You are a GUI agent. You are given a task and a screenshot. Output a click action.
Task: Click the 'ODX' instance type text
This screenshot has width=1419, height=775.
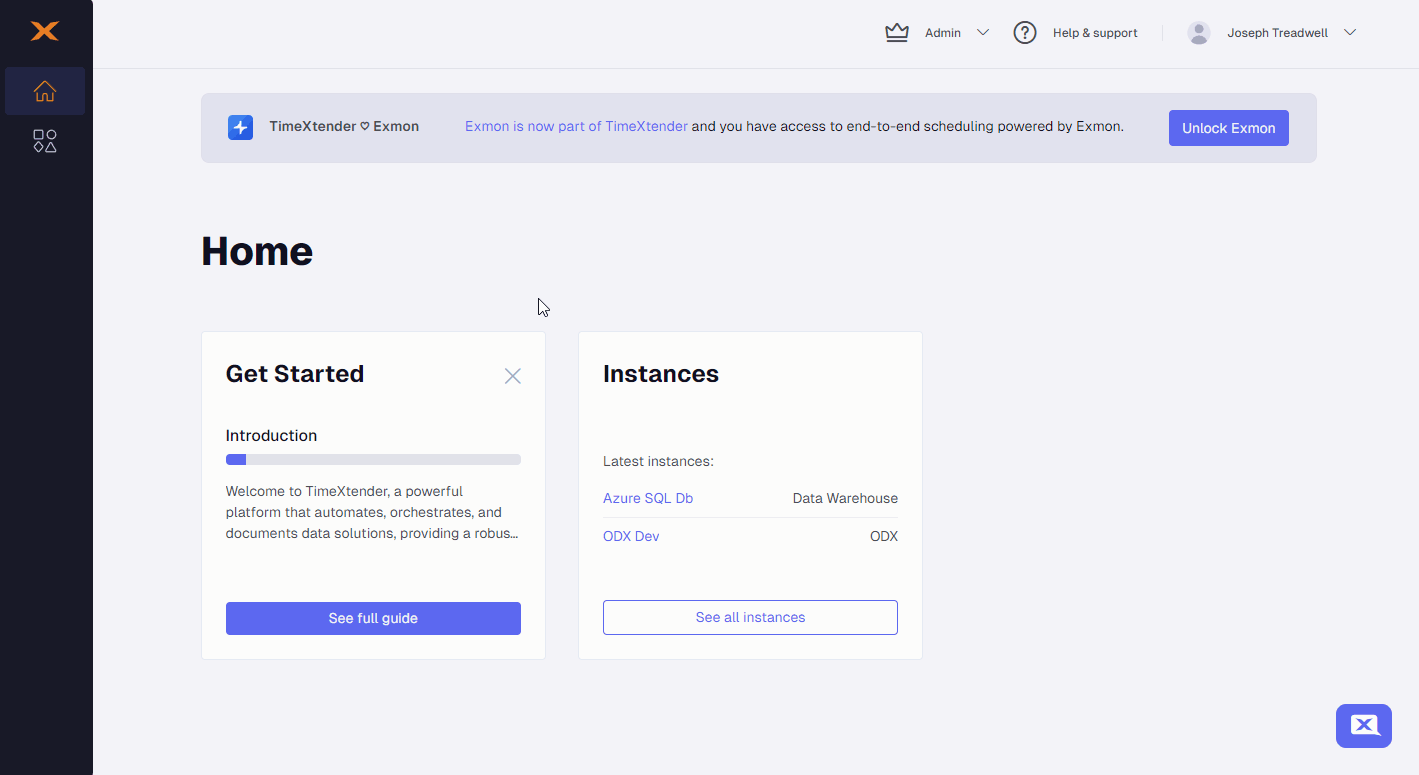[x=884, y=536]
